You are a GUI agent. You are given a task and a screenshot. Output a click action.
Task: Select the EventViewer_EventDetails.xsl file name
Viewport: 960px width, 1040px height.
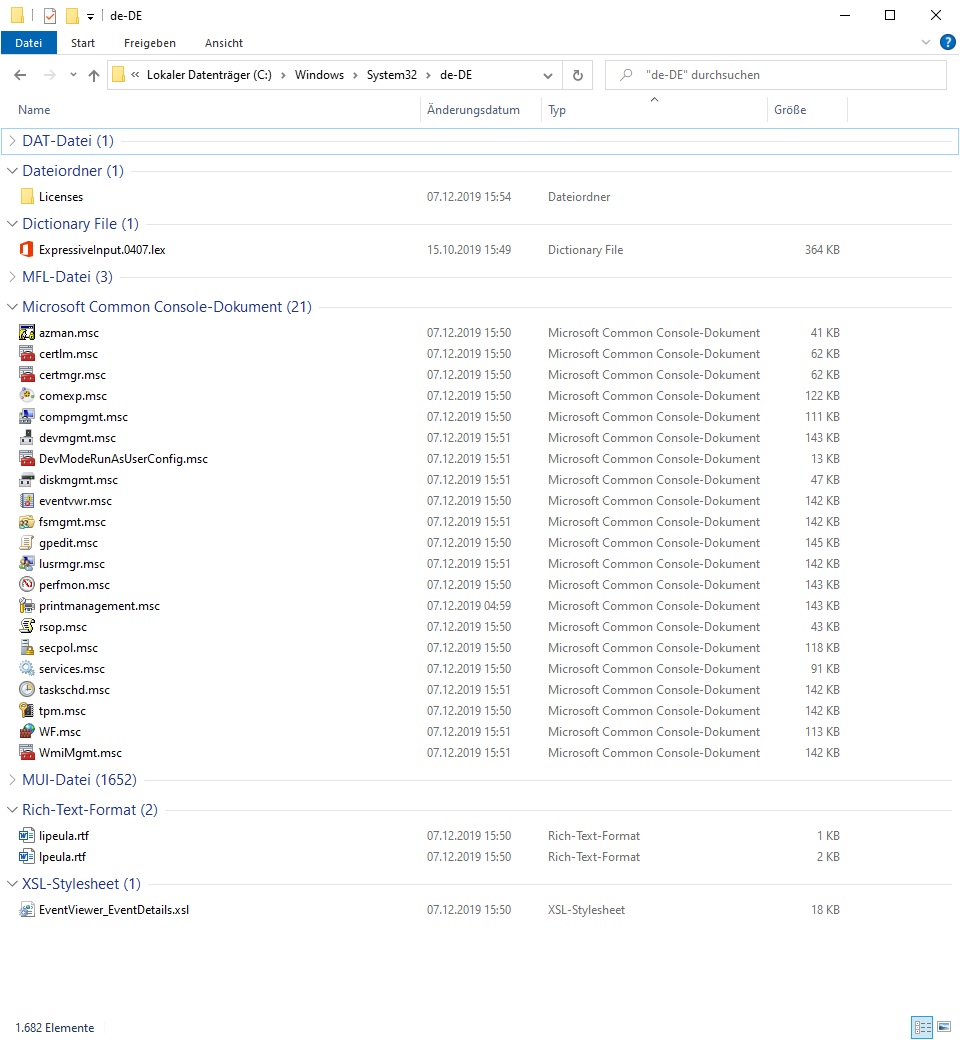pos(113,910)
